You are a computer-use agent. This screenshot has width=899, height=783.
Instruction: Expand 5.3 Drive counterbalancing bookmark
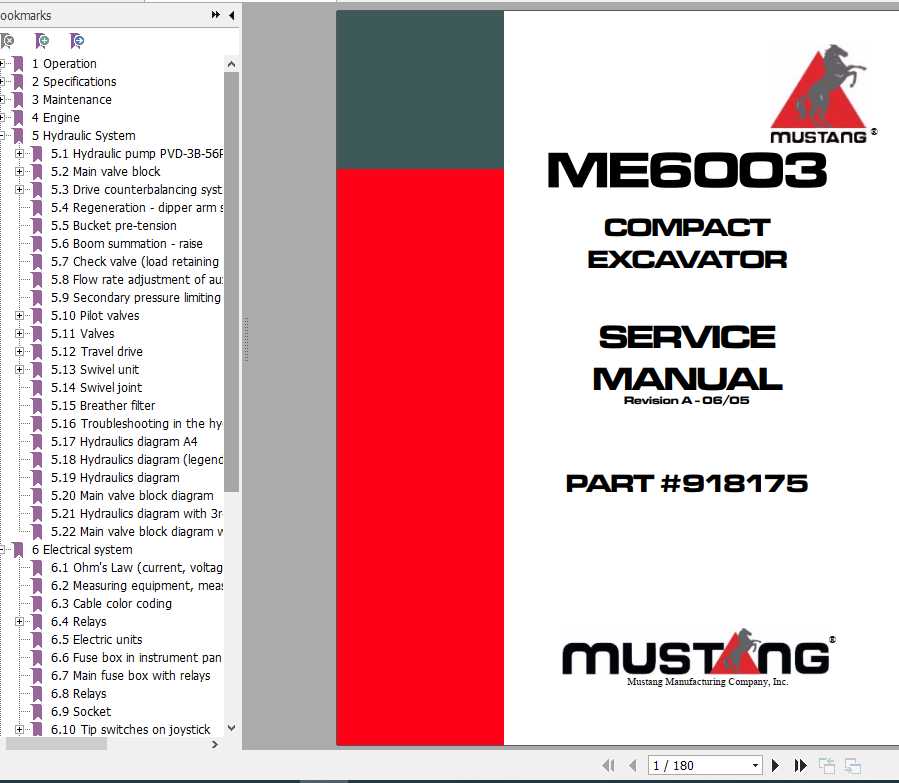click(x=19, y=189)
